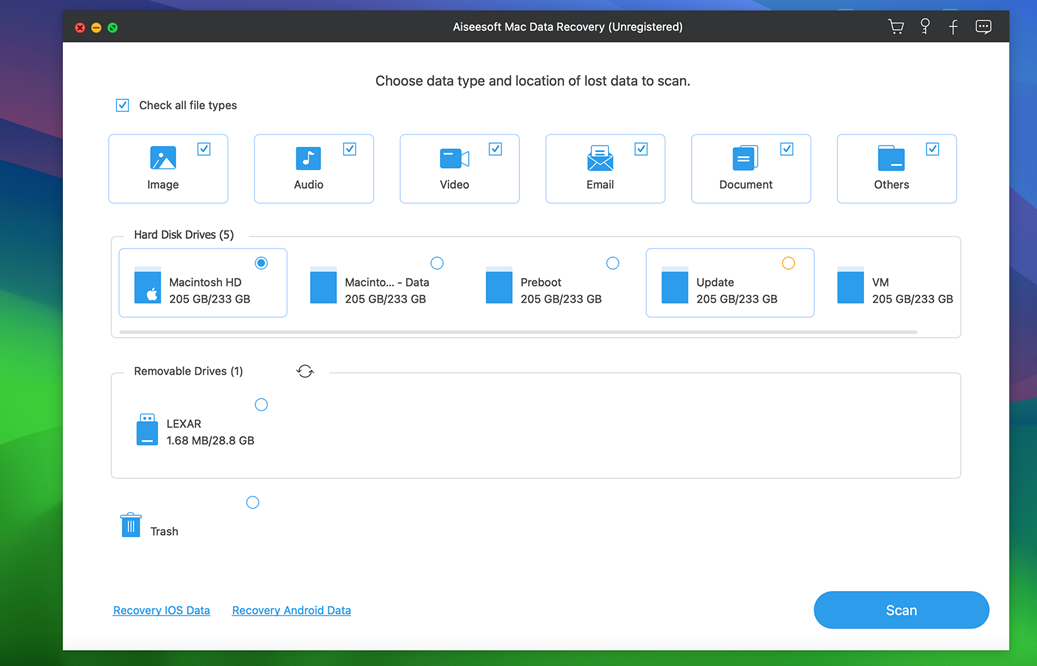1037x666 pixels.
Task: Open the Recovery IOS Data link
Action: point(161,610)
